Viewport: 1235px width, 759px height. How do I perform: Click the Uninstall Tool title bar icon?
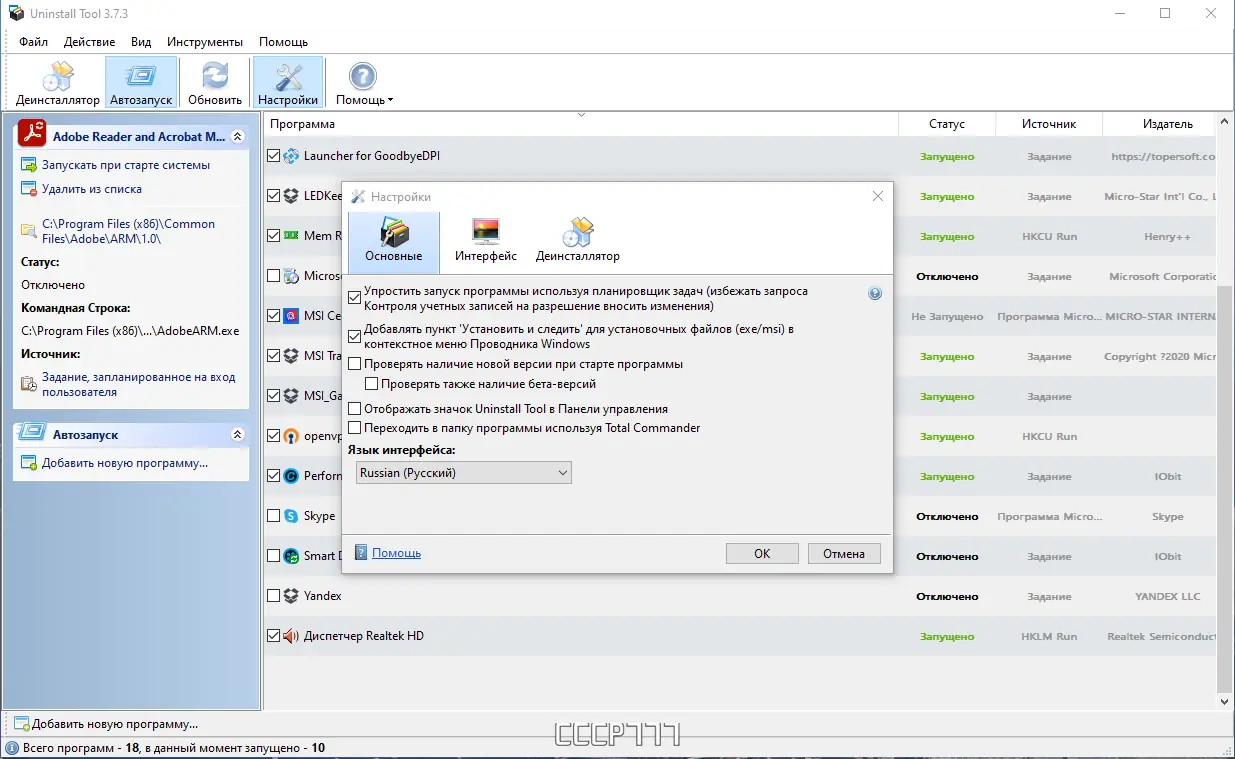[x=16, y=13]
